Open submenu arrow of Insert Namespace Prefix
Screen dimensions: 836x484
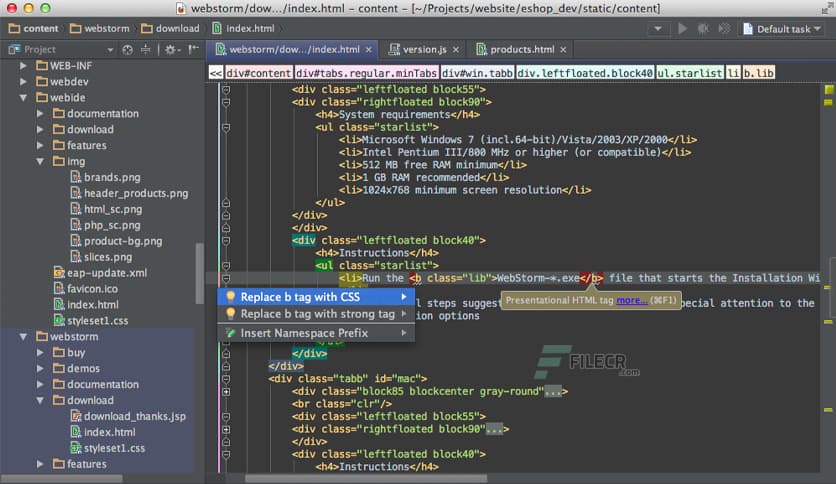(x=404, y=333)
